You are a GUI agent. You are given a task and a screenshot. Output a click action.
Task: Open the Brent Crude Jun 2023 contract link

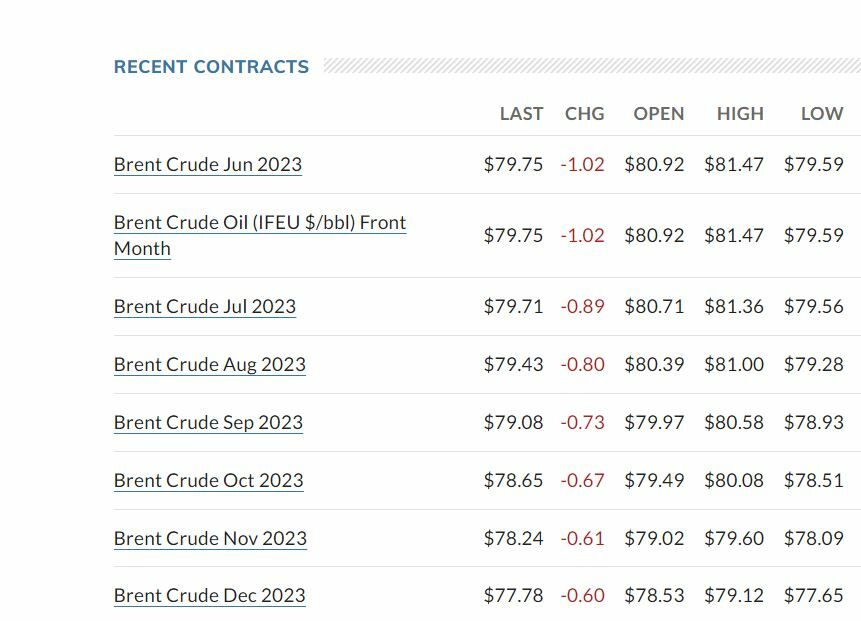pos(208,165)
